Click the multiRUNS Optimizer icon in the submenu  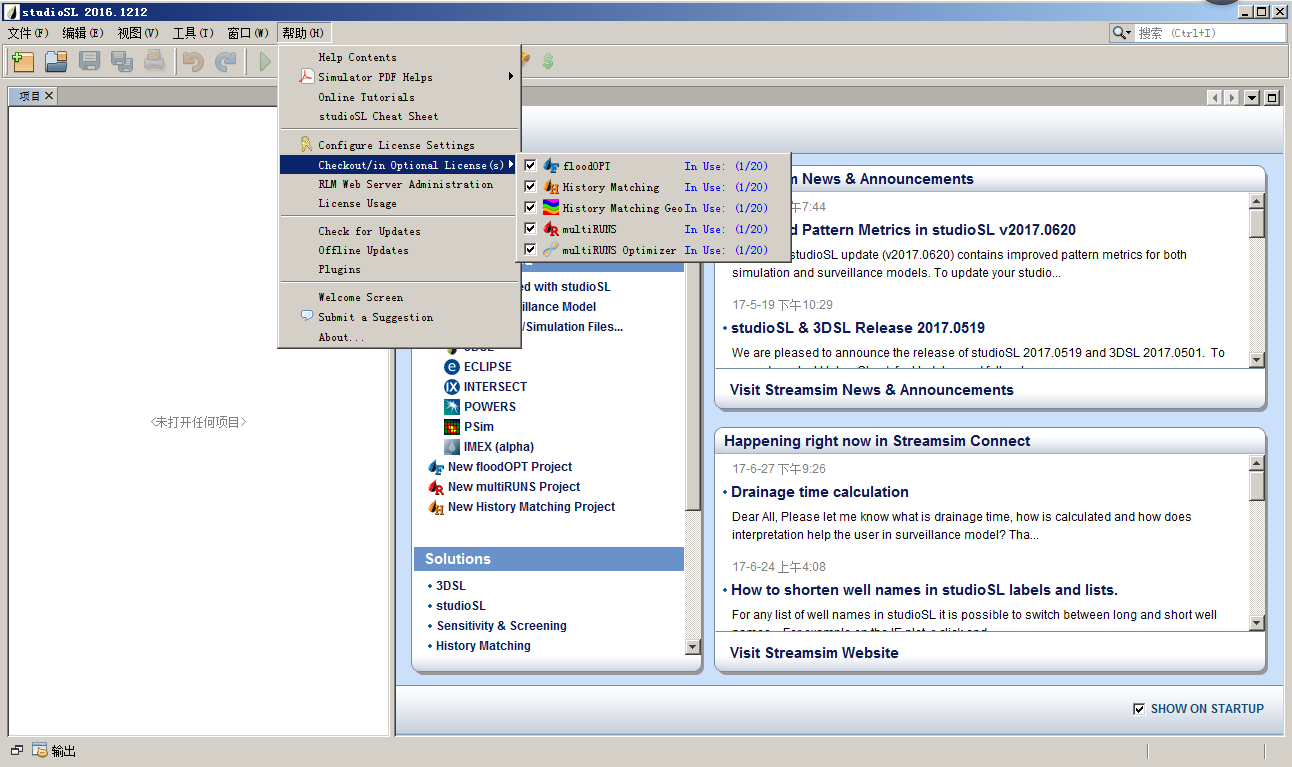(x=551, y=250)
